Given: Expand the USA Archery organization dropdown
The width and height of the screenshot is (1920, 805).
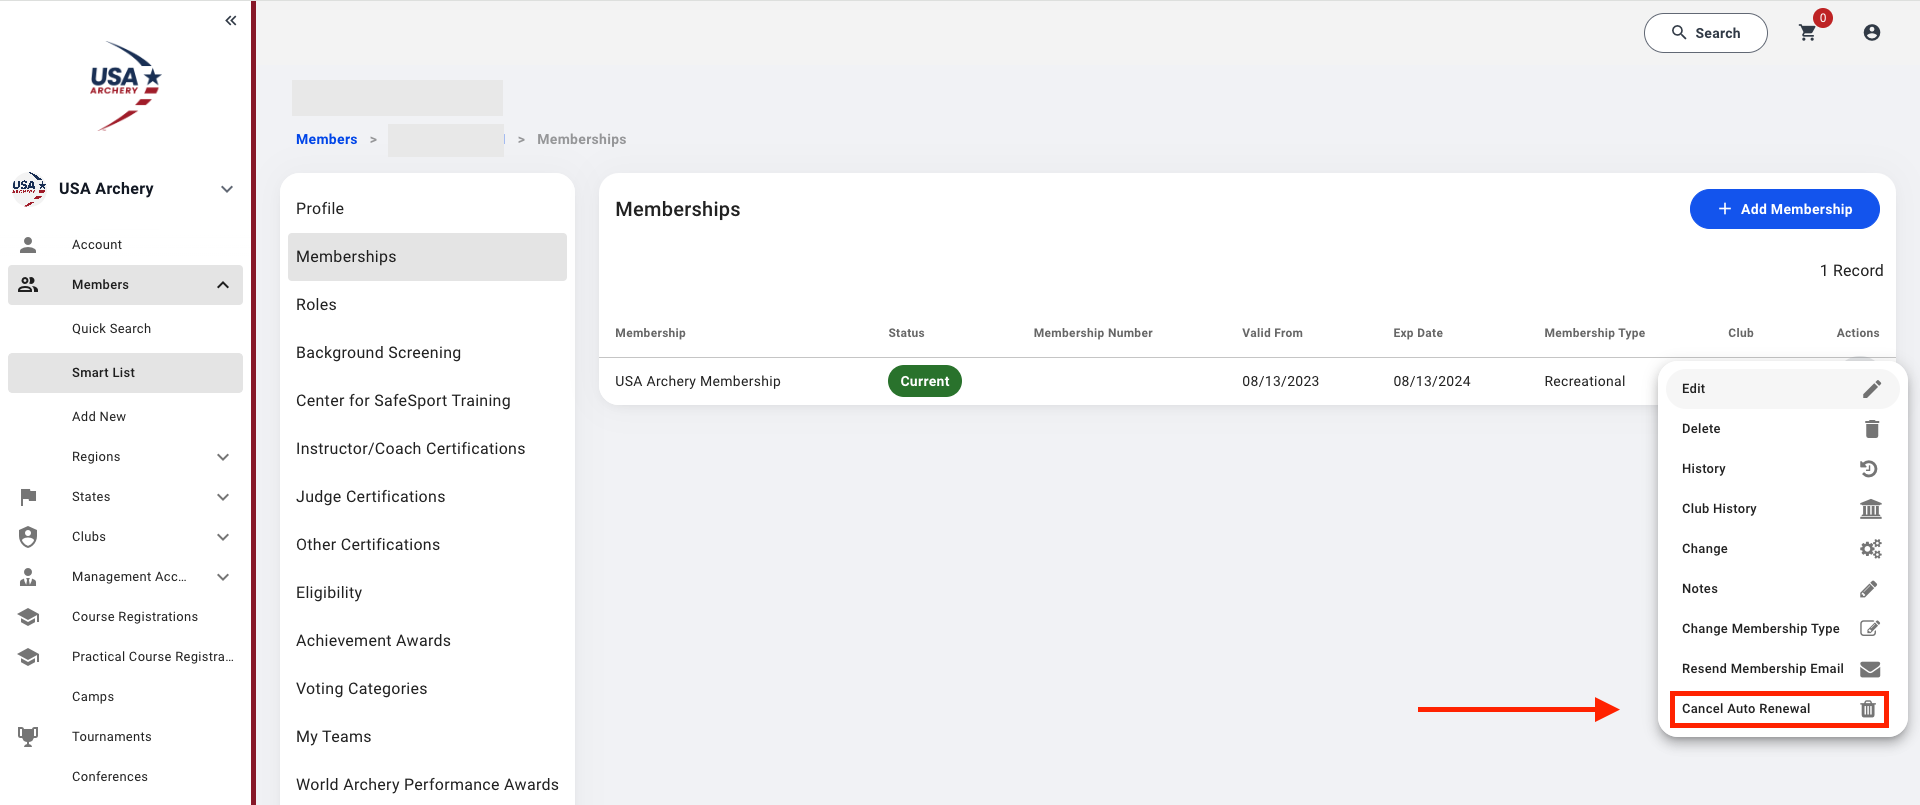Looking at the screenshot, I should (227, 189).
